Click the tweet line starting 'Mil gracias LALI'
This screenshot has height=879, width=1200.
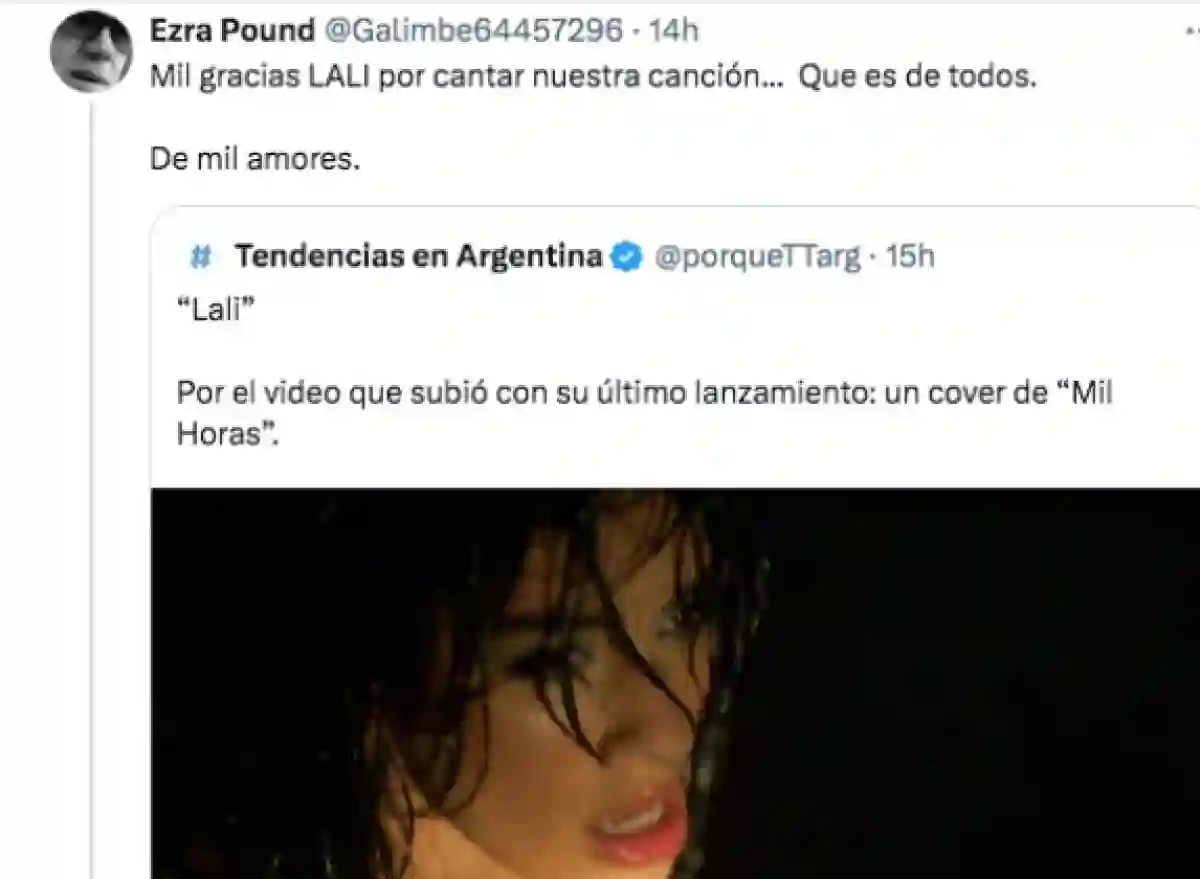tap(593, 78)
